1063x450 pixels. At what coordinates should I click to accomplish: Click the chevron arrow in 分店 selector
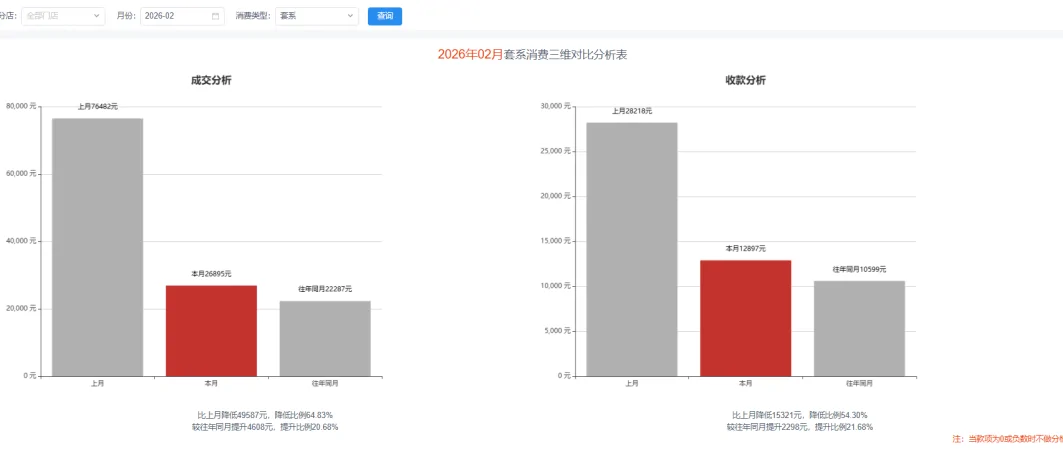pos(97,16)
